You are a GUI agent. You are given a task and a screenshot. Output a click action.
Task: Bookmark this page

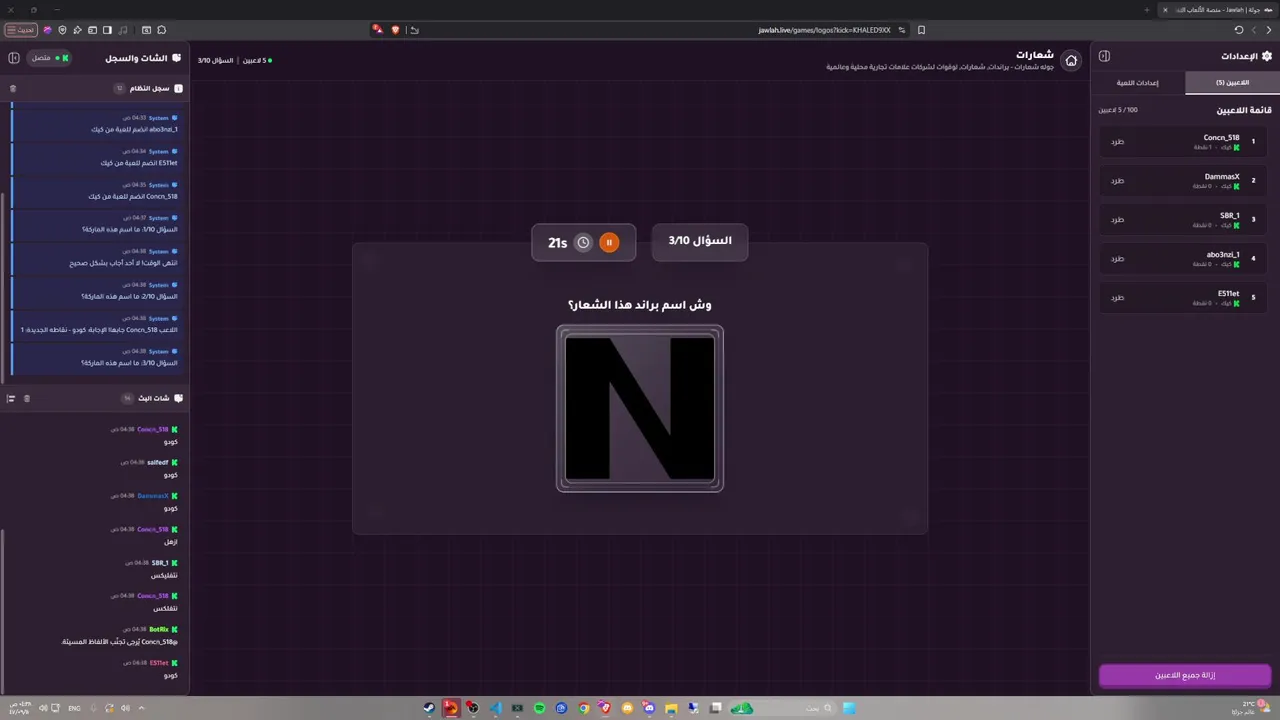point(921,30)
